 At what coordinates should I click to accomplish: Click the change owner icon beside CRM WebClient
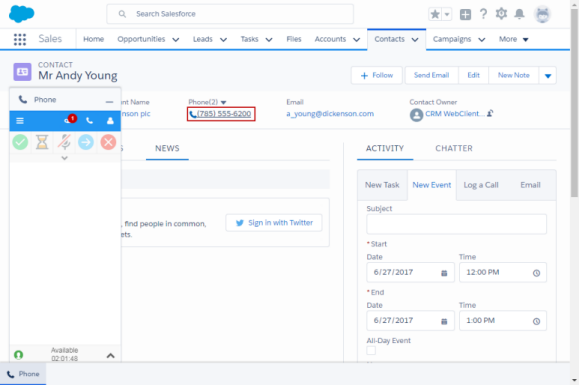coord(490,113)
